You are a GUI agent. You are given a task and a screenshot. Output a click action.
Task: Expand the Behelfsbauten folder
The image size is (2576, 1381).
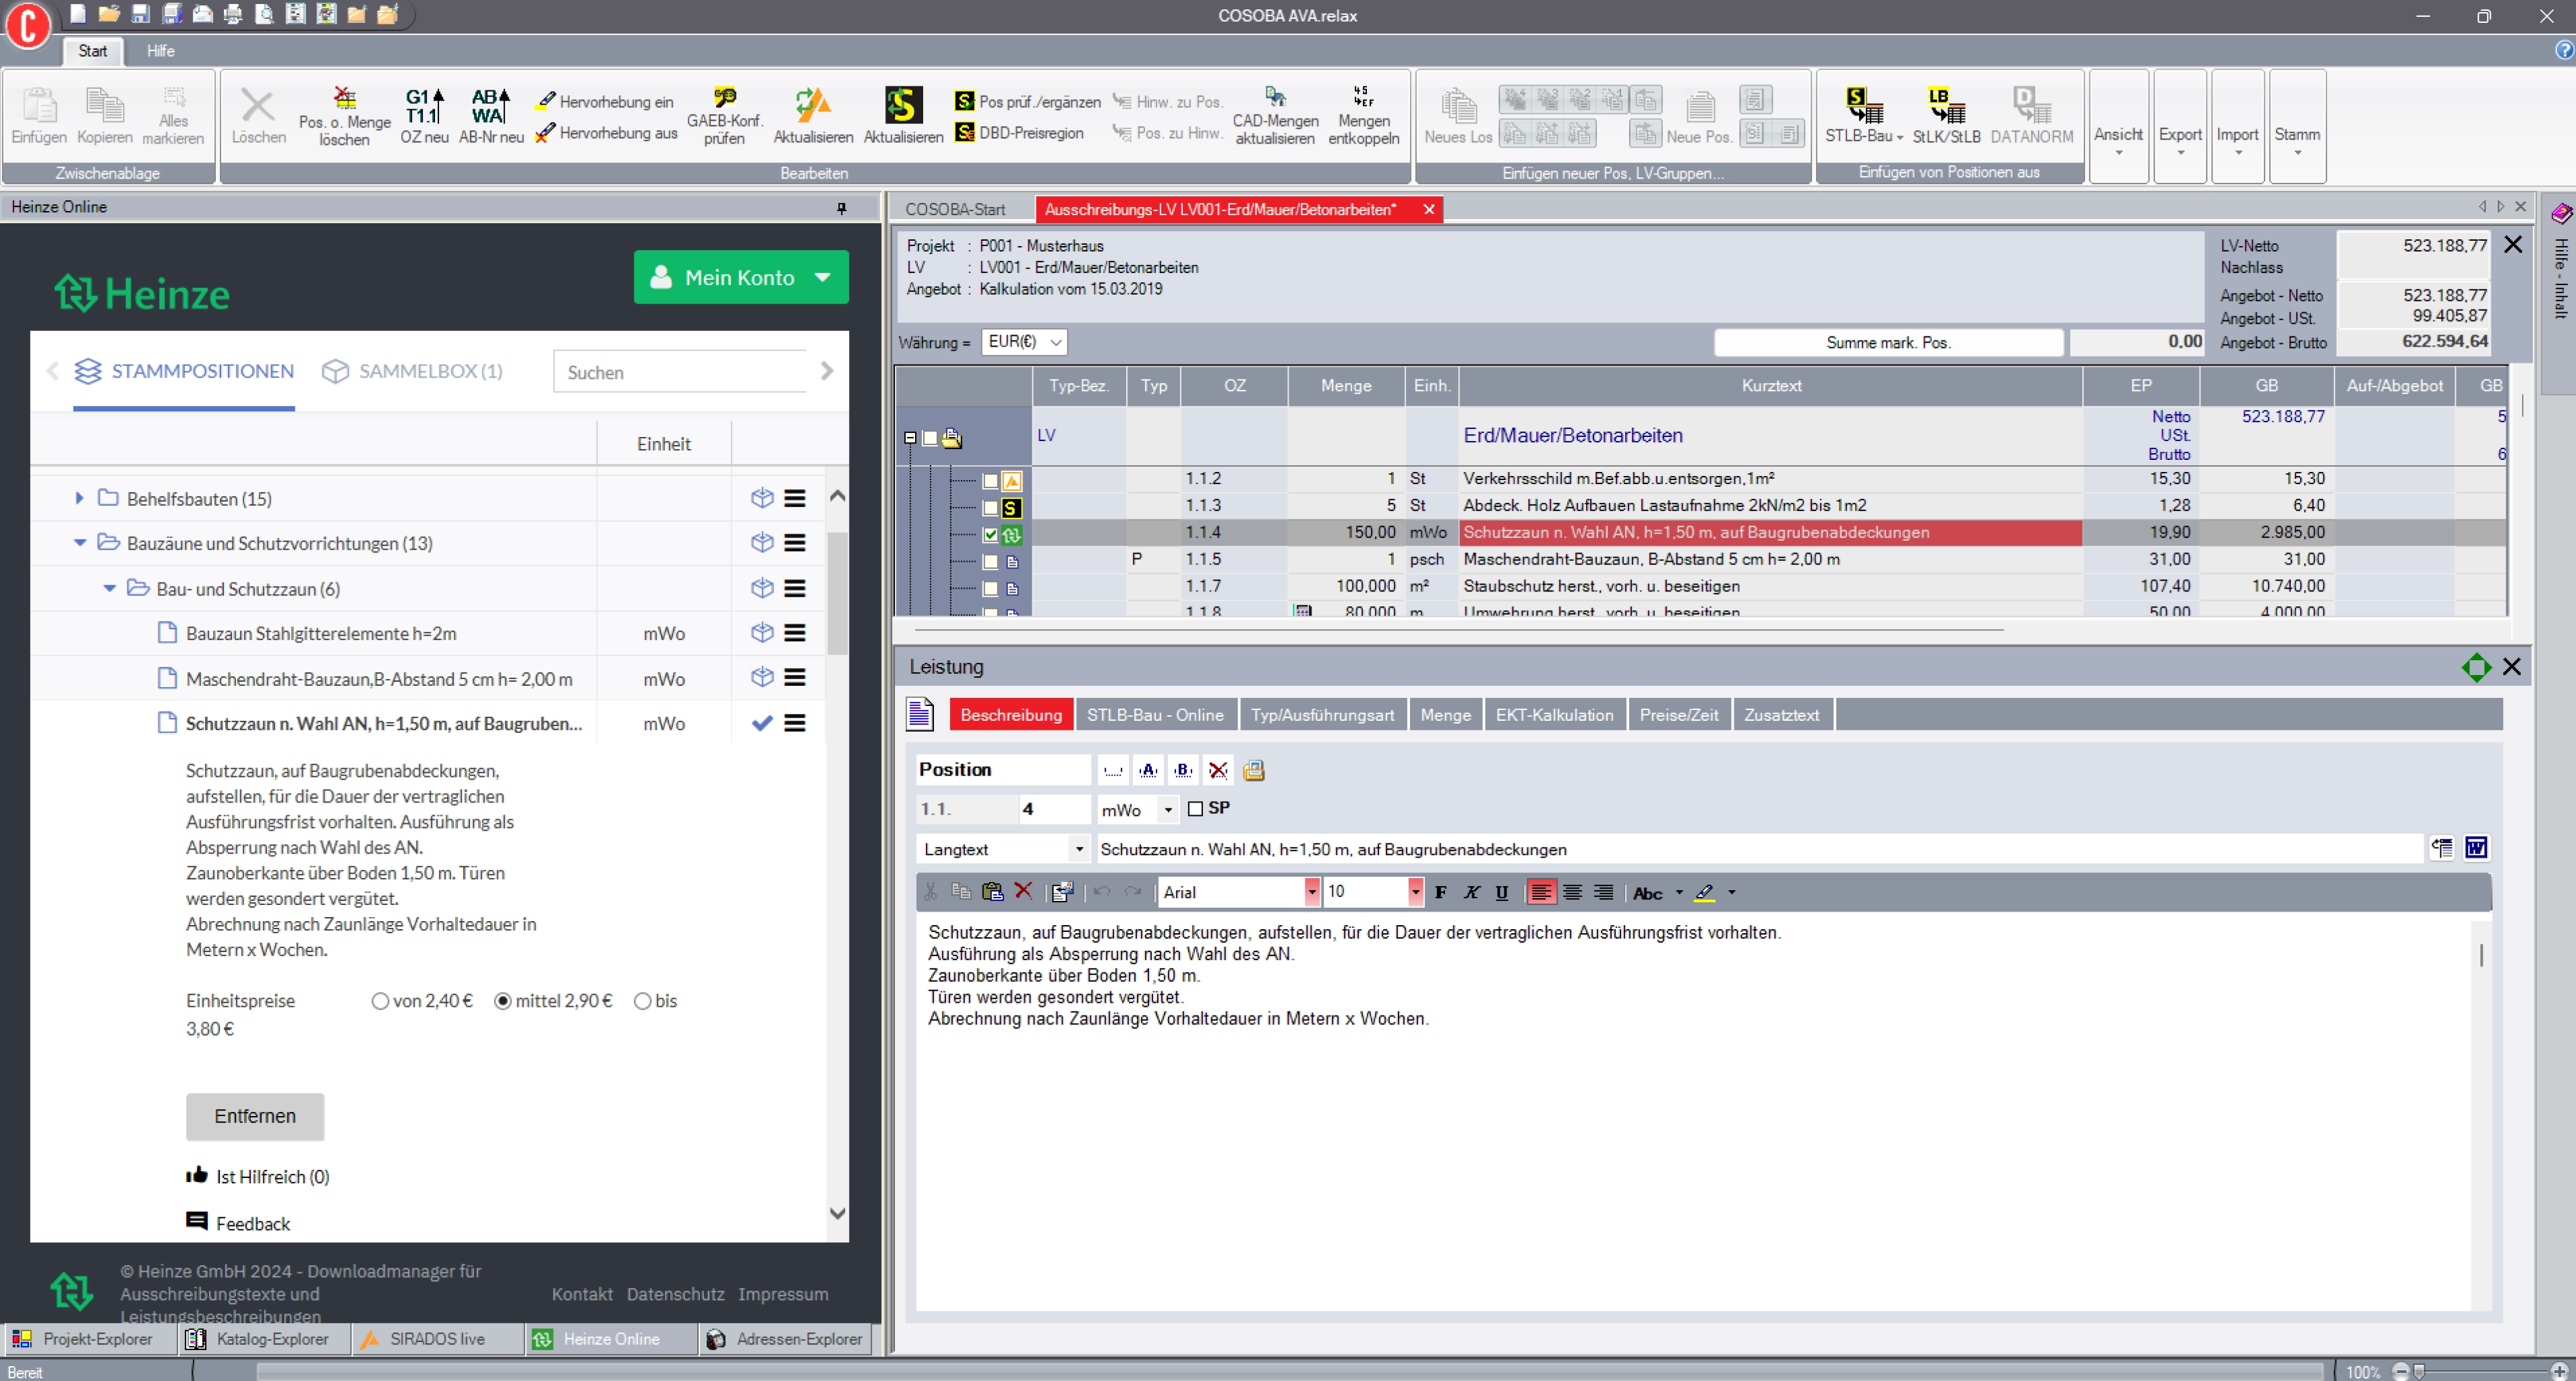click(79, 498)
